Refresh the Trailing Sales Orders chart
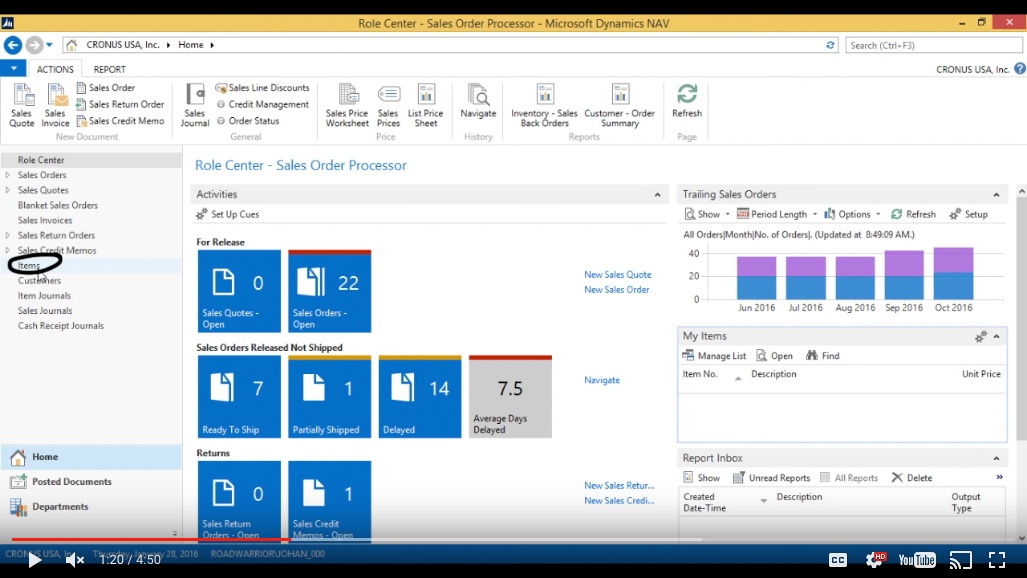The image size is (1027, 578). (913, 214)
